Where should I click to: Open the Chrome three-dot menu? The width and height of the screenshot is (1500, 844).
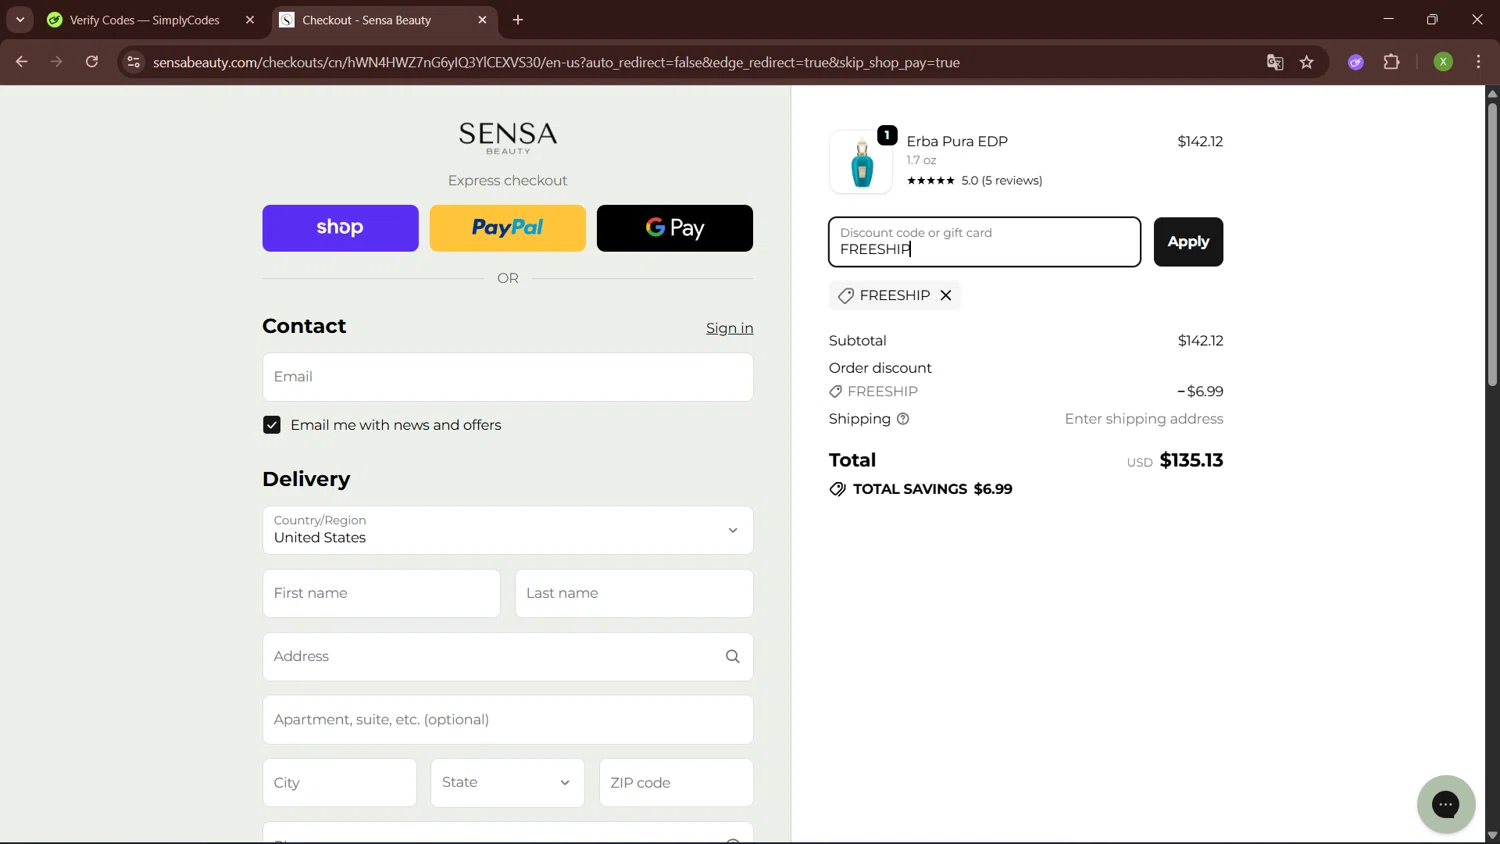[1478, 62]
